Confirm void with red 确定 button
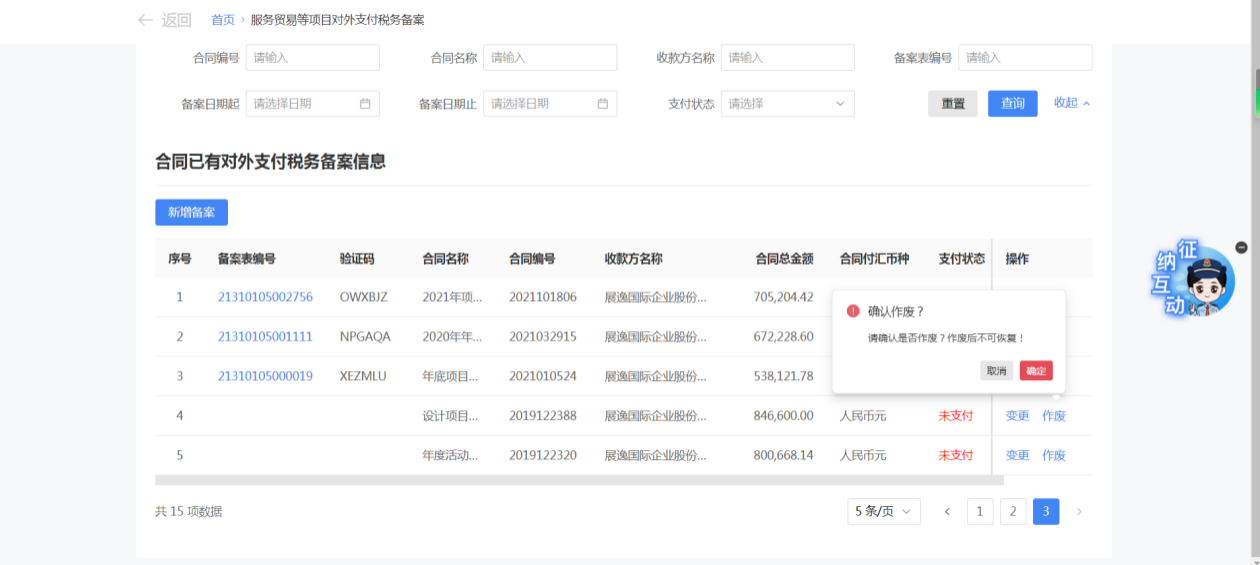 pyautogui.click(x=1036, y=371)
